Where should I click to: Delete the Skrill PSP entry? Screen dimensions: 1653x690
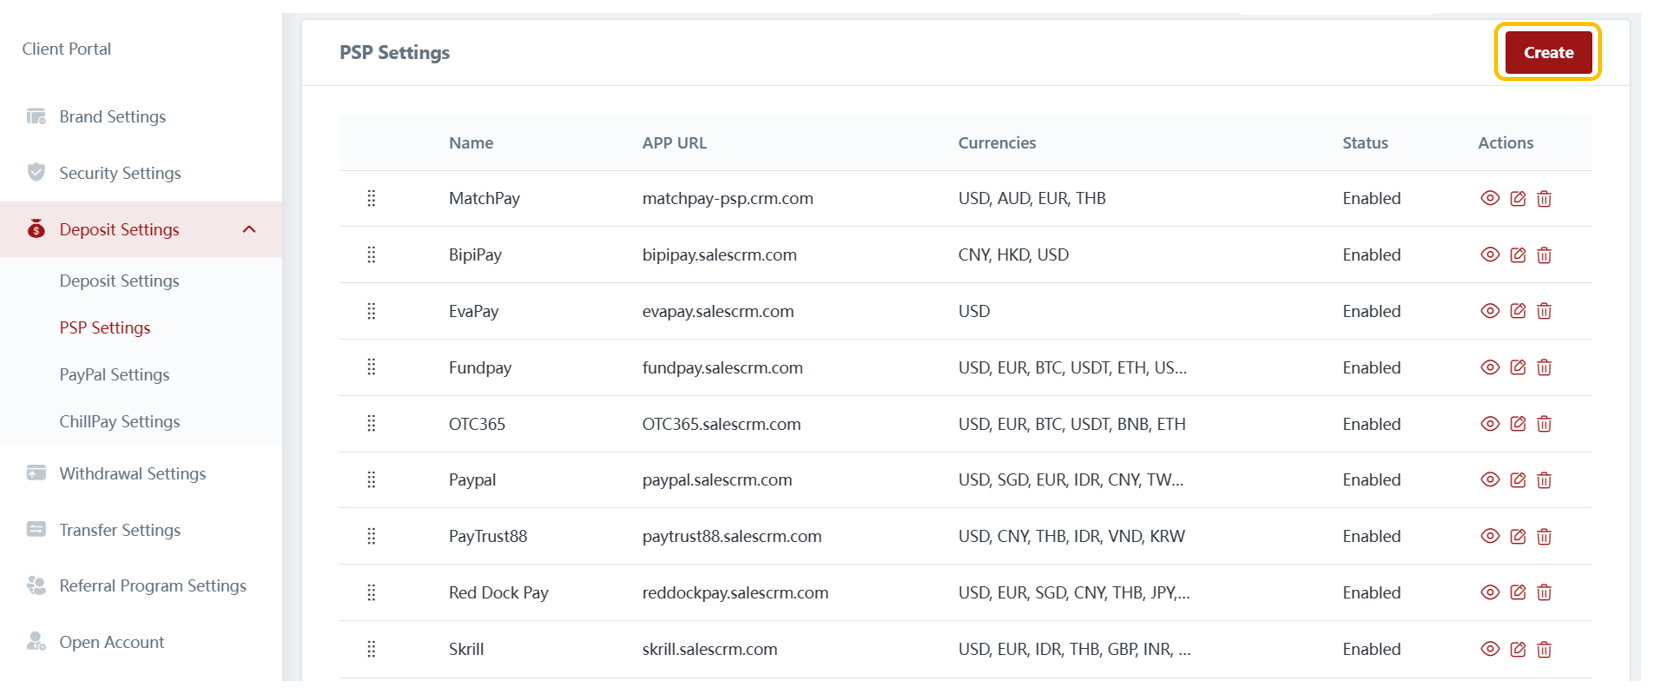1544,650
